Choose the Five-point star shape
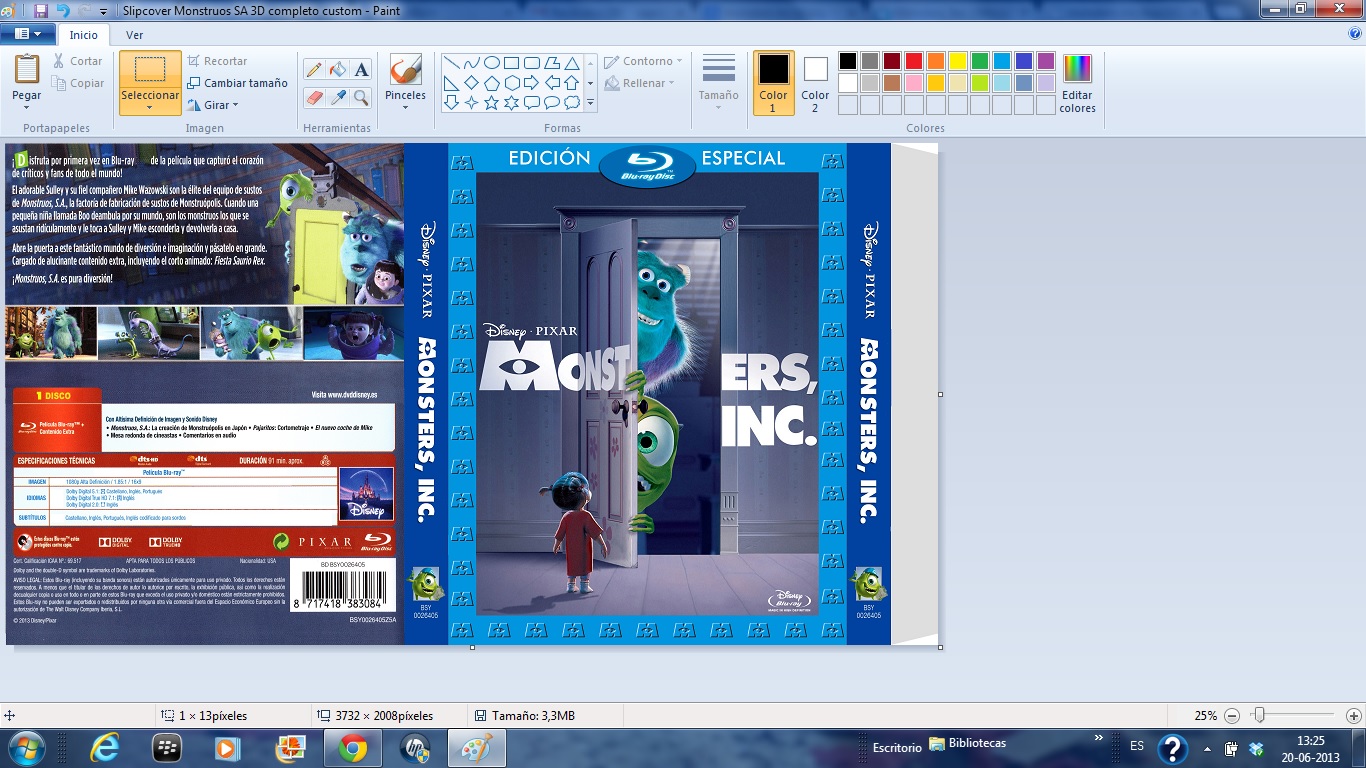The image size is (1366, 768). click(491, 102)
